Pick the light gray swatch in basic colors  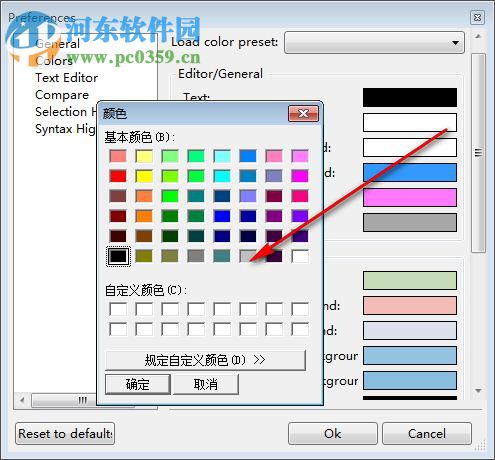248,256
